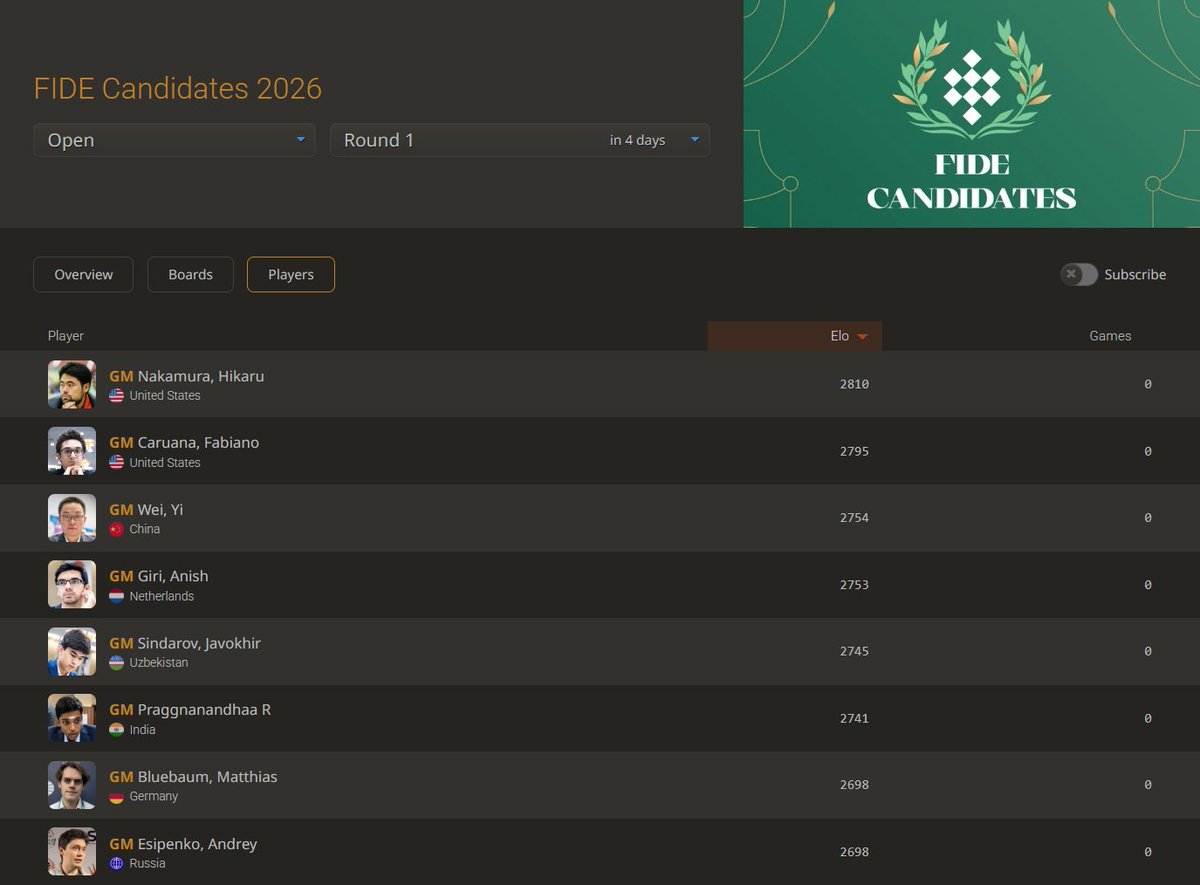Toggle the Subscribe switch
This screenshot has height=885, width=1200.
pyautogui.click(x=1079, y=274)
